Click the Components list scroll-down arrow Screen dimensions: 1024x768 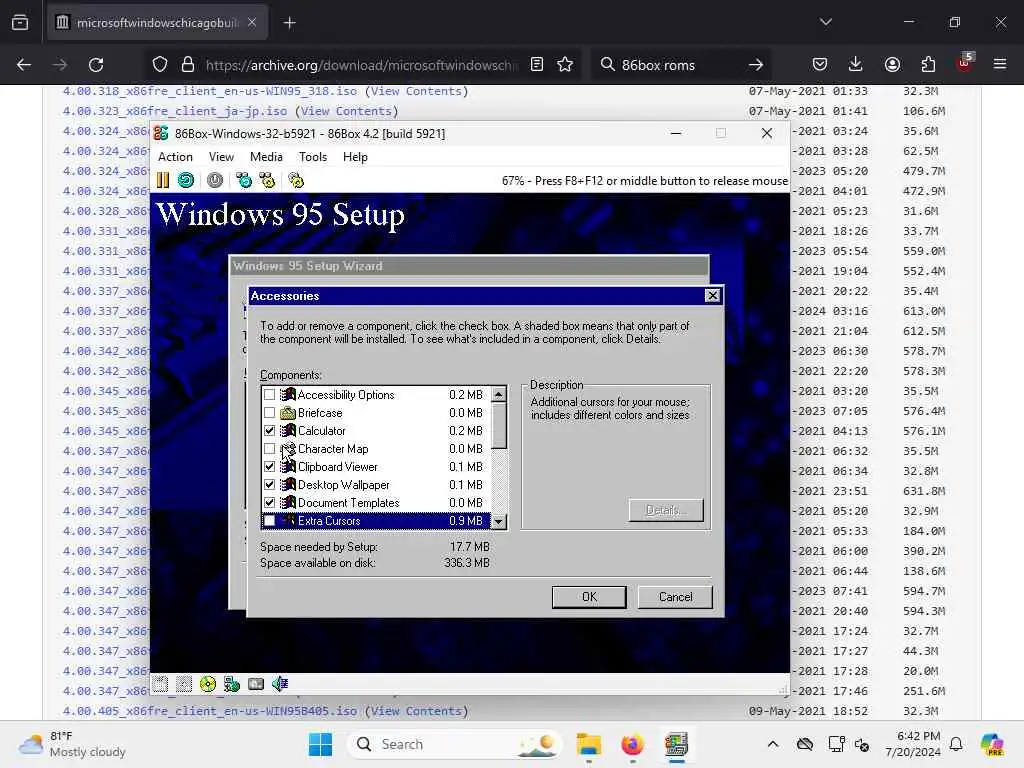(498, 521)
